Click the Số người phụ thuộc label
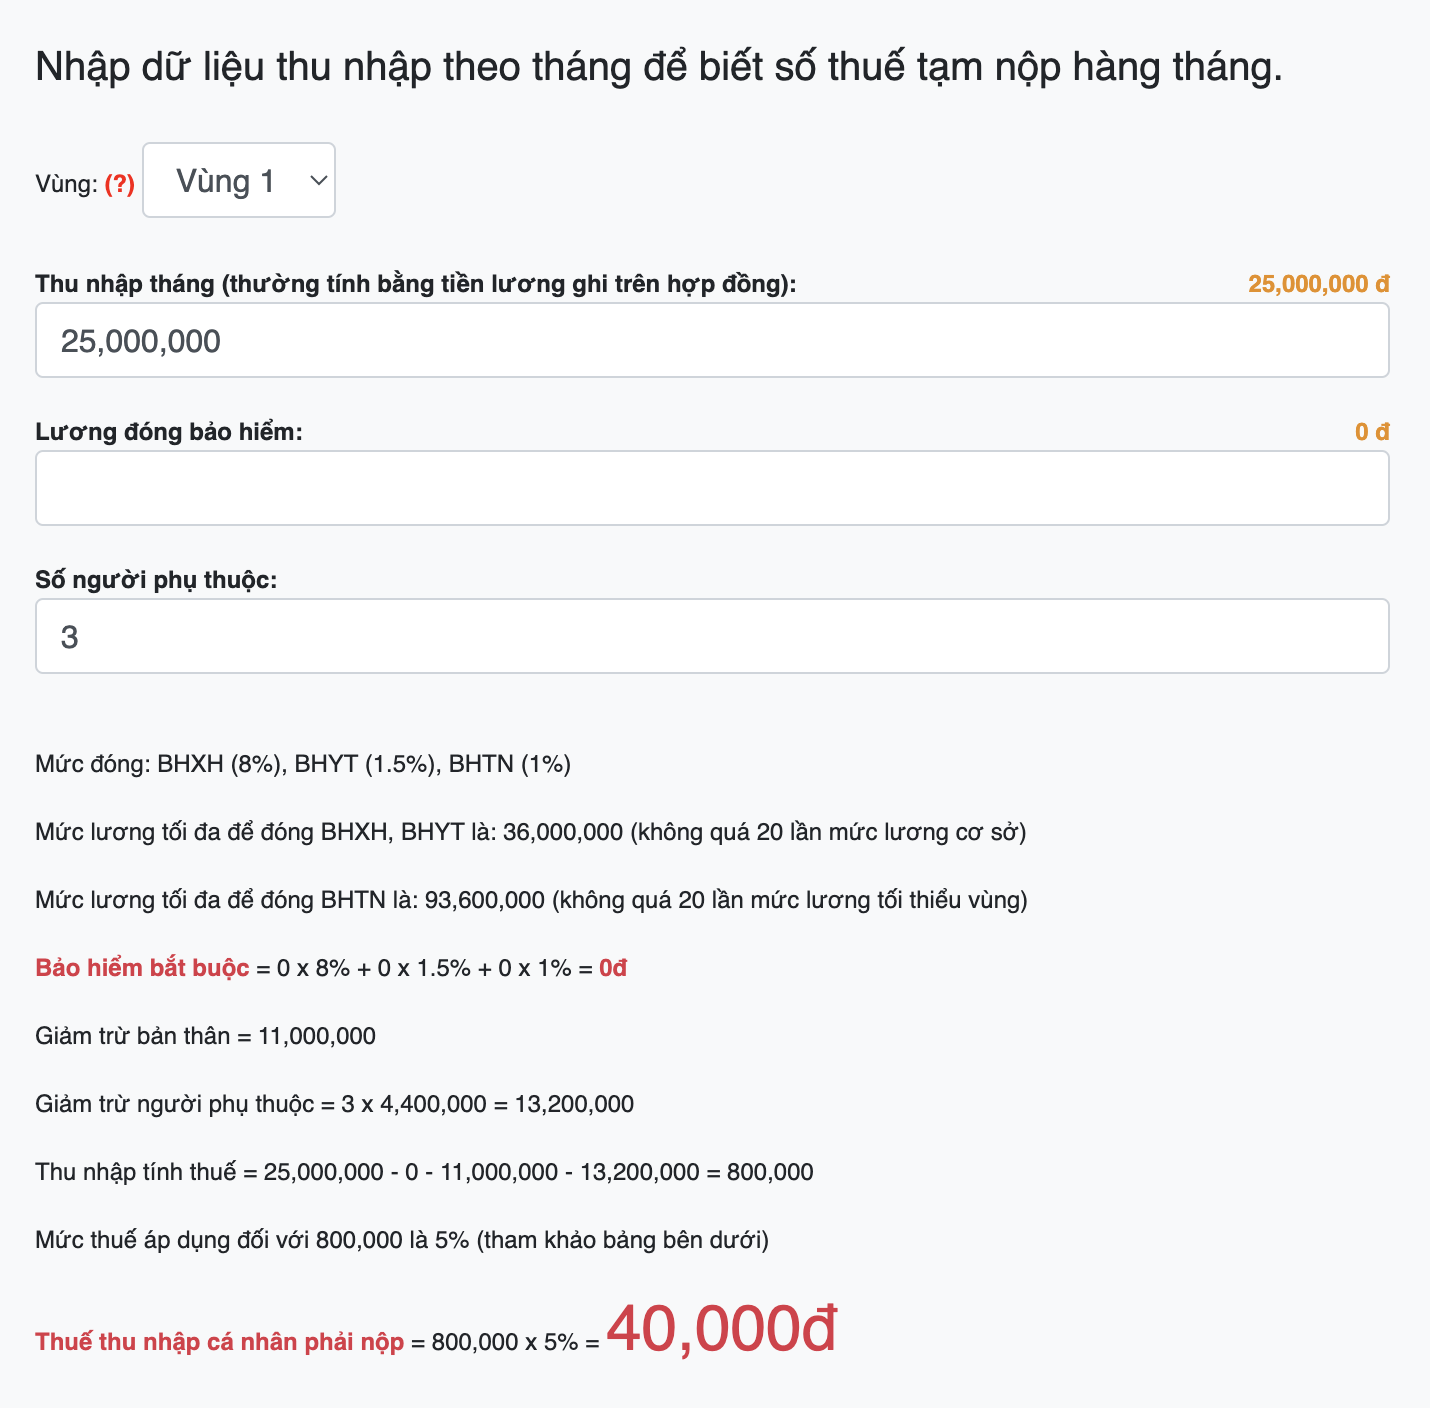The width and height of the screenshot is (1430, 1408). pos(156,580)
